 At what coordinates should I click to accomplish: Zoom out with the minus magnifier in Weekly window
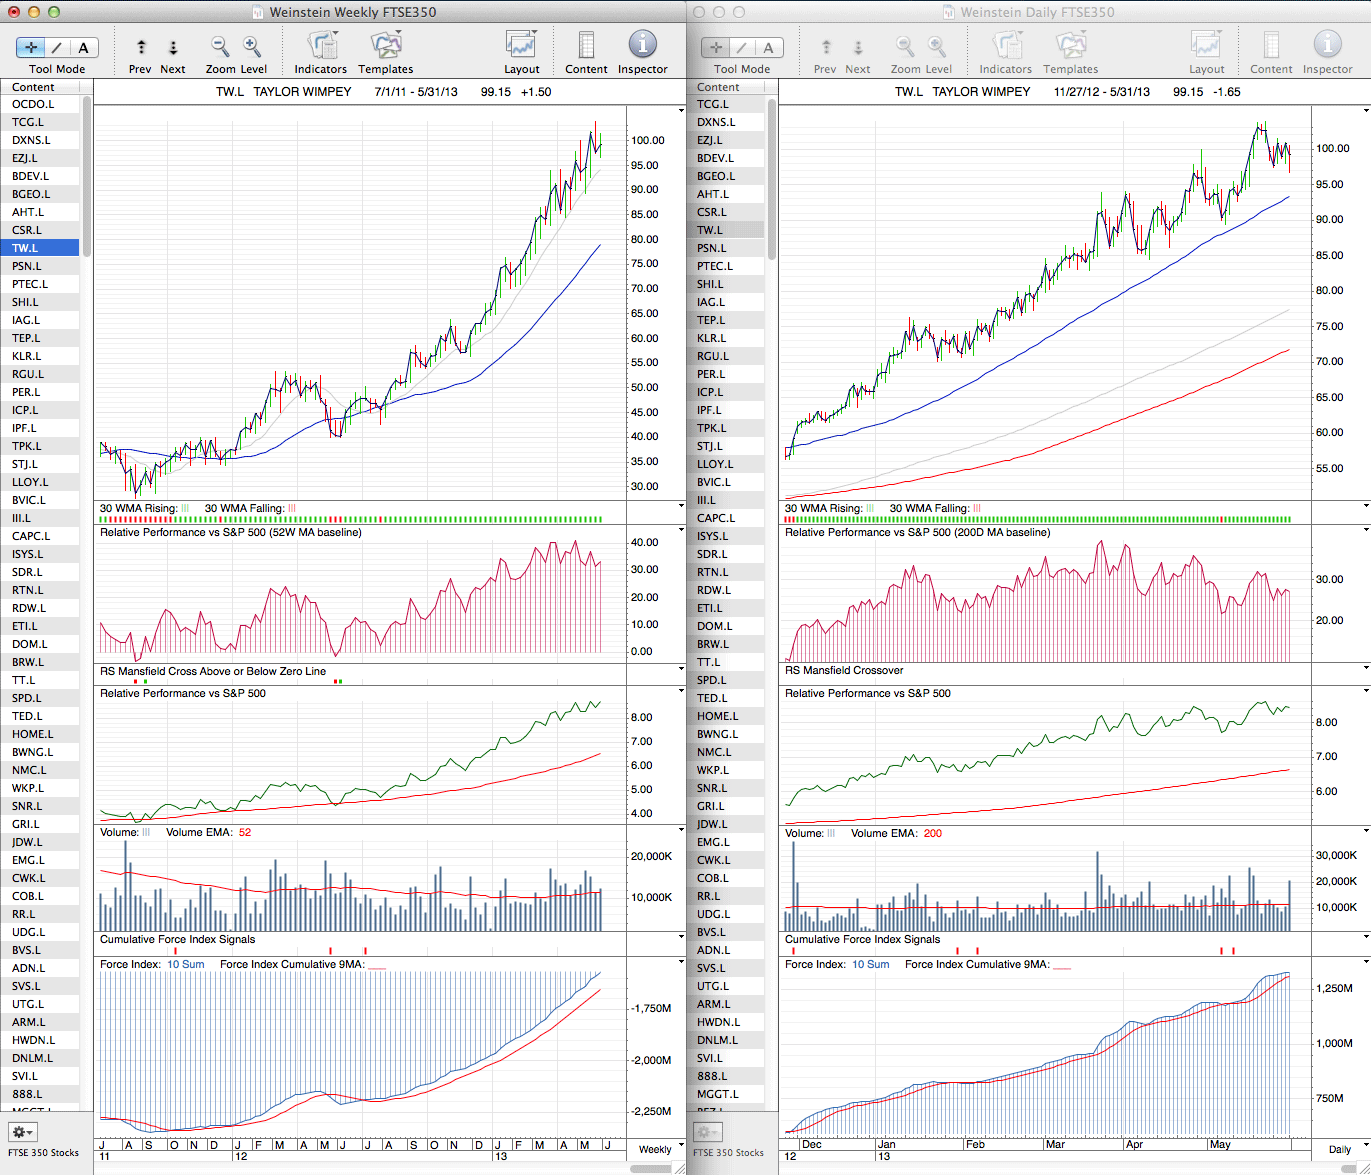220,46
